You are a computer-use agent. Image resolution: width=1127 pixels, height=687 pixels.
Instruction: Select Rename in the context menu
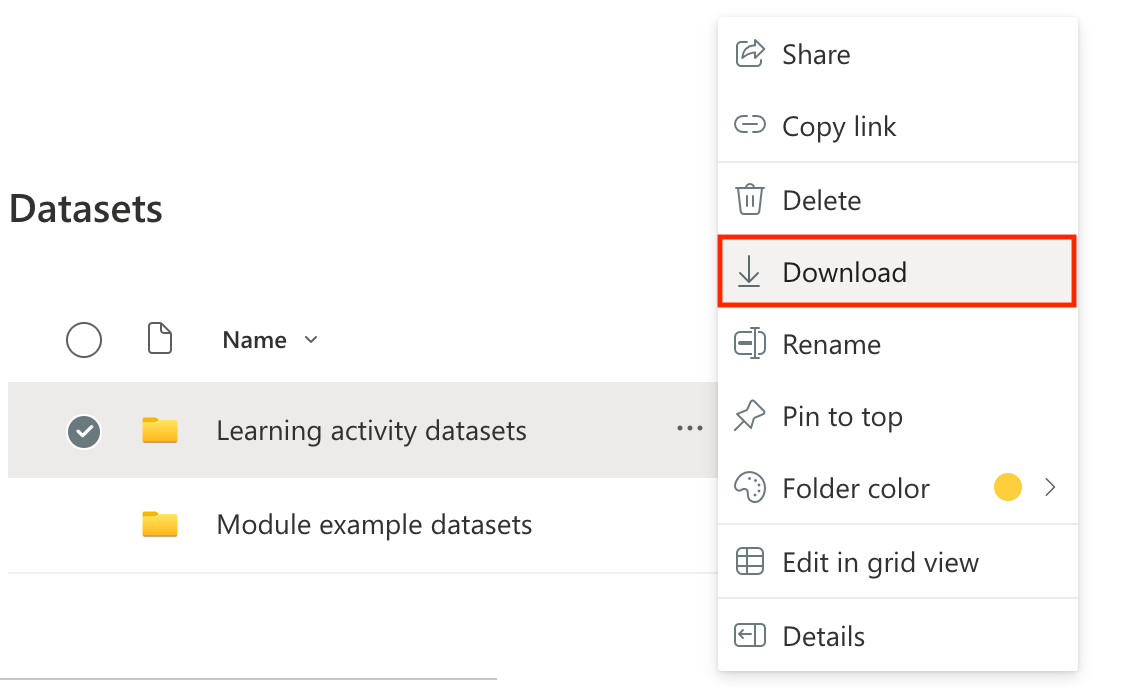tap(831, 344)
